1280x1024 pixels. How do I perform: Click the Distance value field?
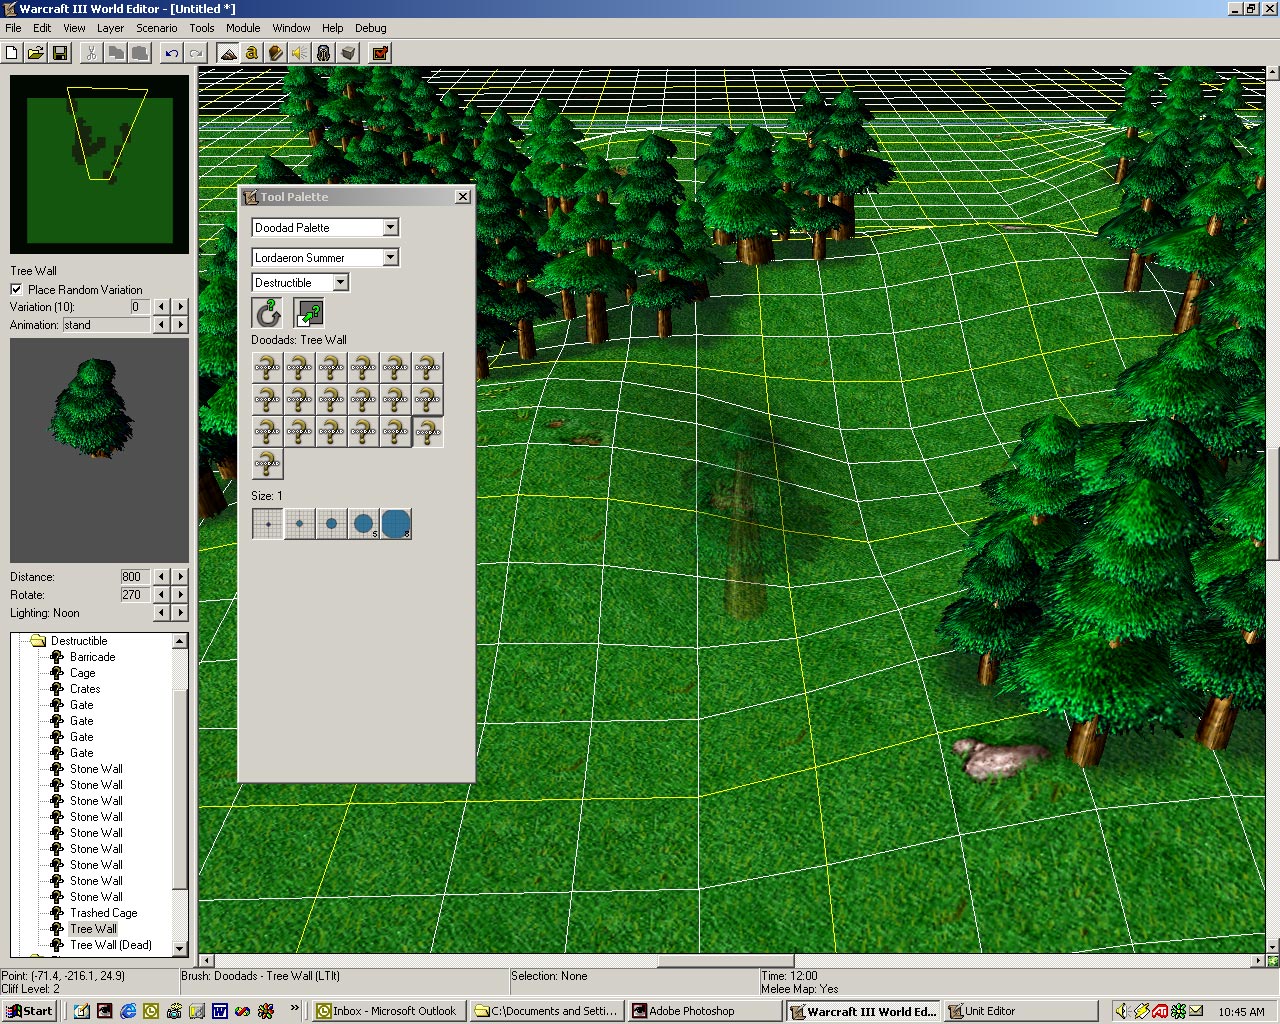pyautogui.click(x=134, y=577)
